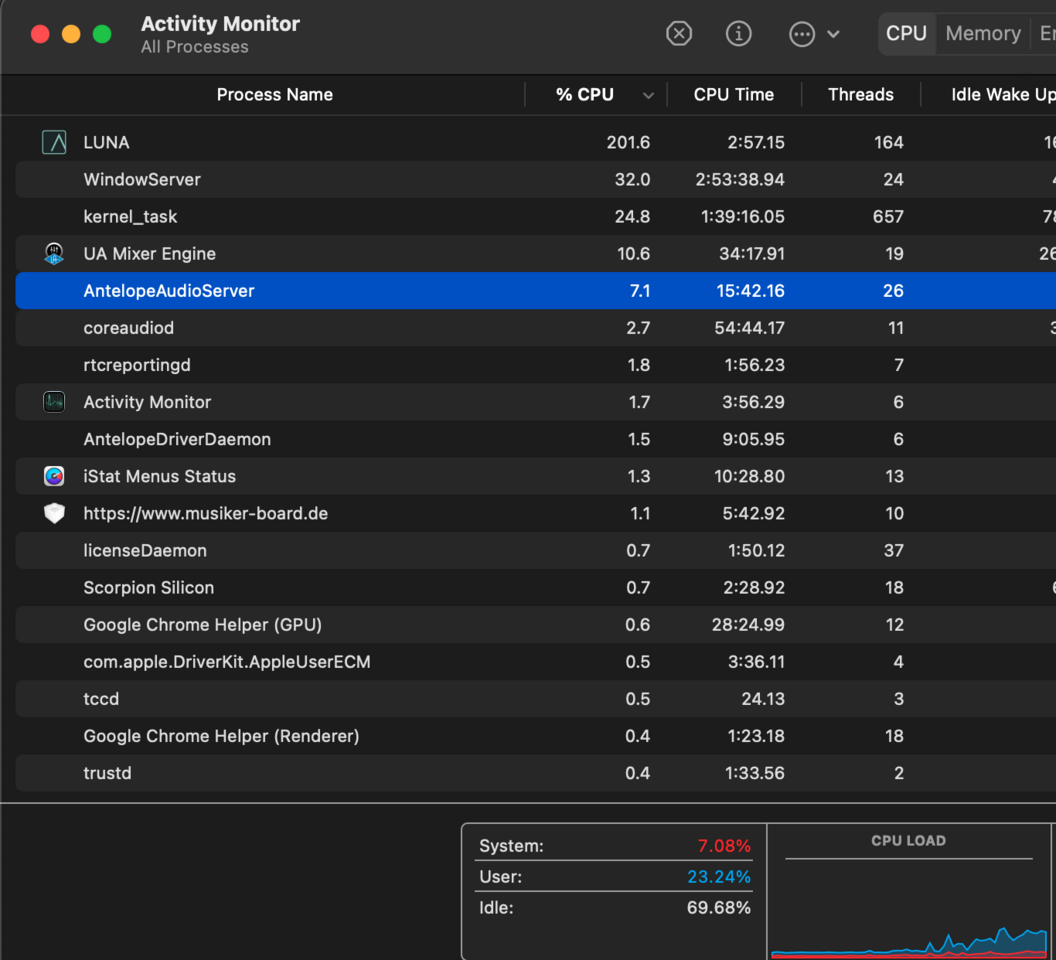
Task: Expand the chevron beside the ellipsis button
Action: pyautogui.click(x=833, y=34)
